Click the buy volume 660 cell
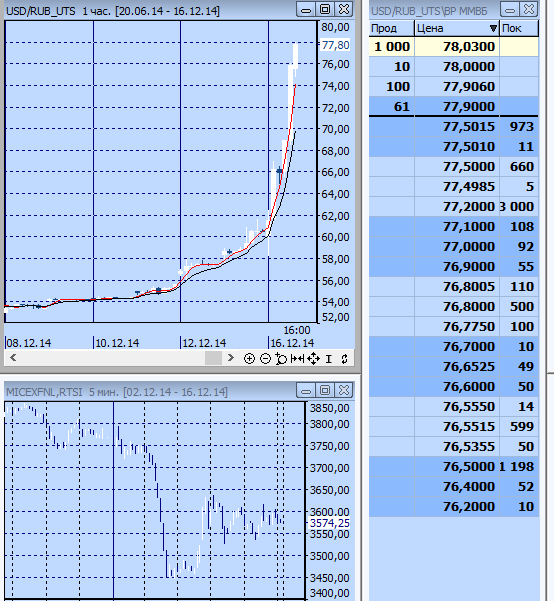This screenshot has height=601, width=554. 519,167
